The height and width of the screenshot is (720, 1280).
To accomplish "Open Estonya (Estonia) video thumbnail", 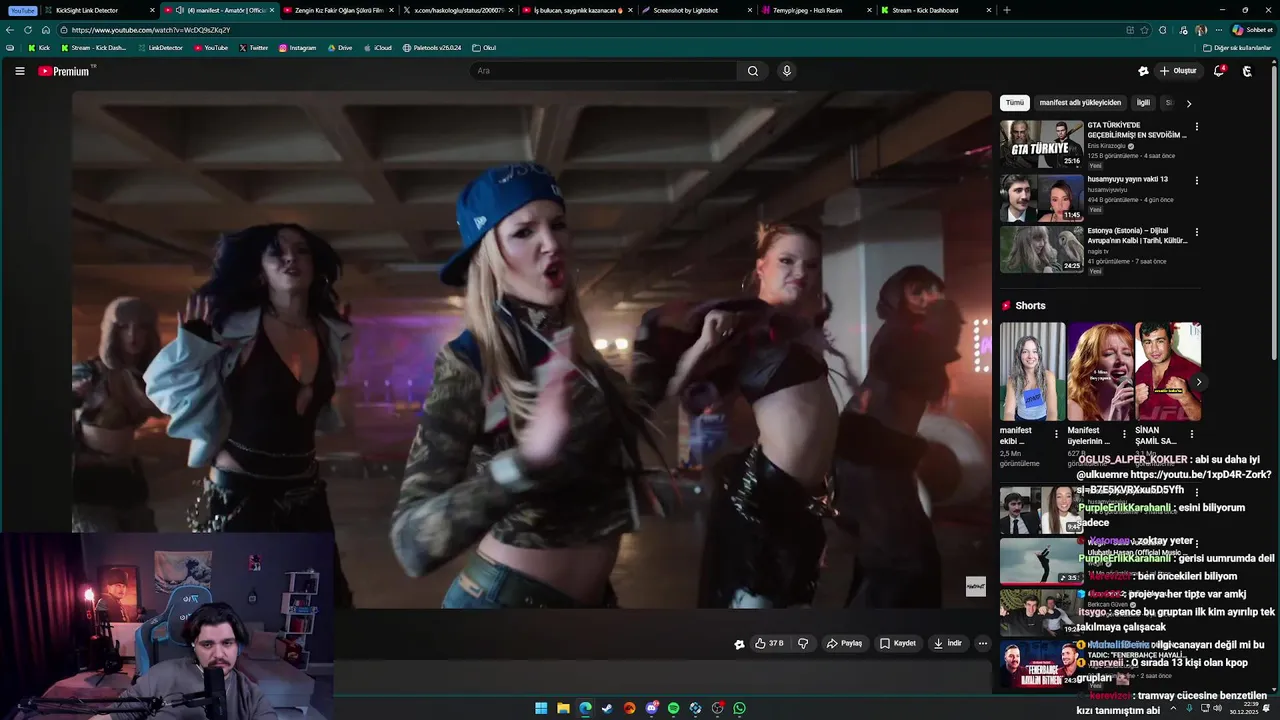I will (1042, 250).
